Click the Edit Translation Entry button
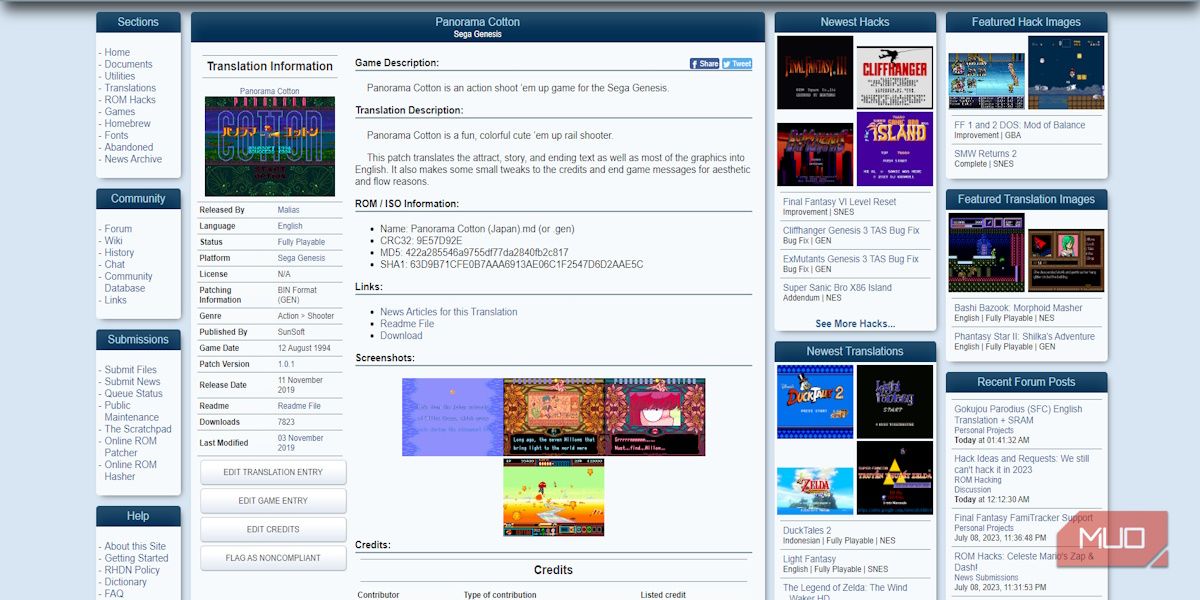The width and height of the screenshot is (1200, 600). tap(273, 472)
